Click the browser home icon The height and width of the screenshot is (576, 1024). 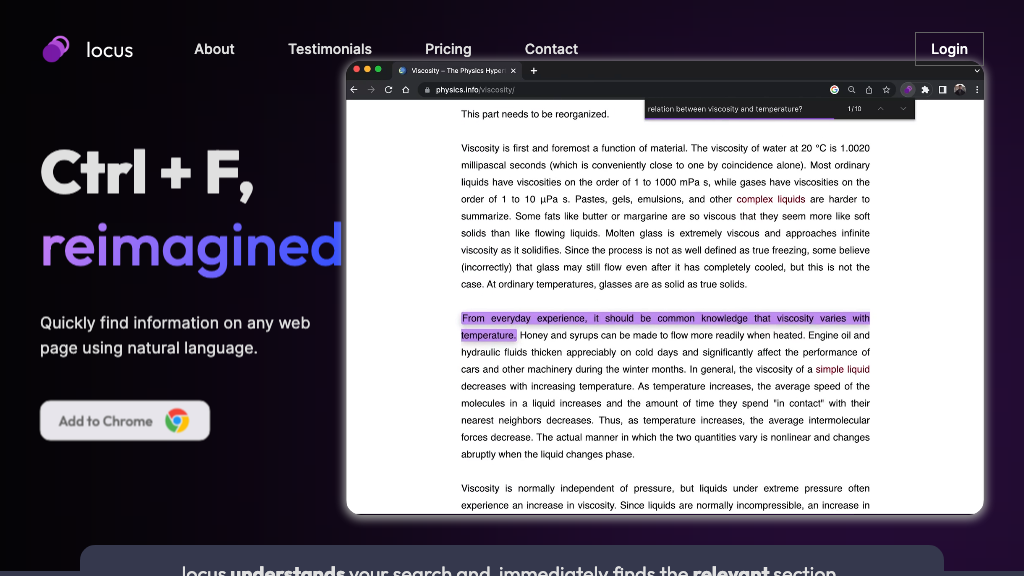405,90
